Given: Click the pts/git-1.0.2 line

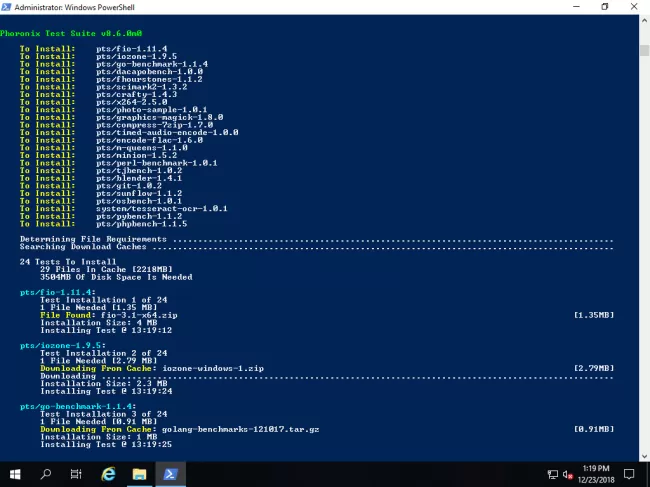Looking at the screenshot, I should [x=91, y=186].
